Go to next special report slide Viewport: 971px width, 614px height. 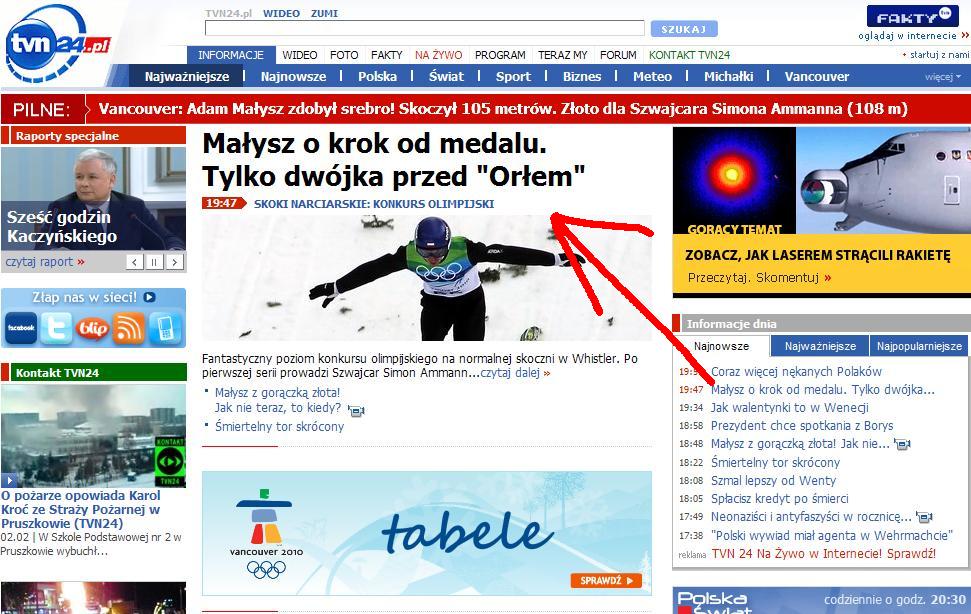pyautogui.click(x=175, y=262)
